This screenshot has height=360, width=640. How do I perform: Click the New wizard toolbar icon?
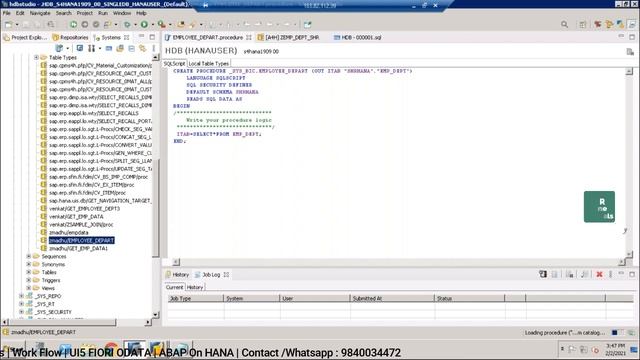[x=8, y=24]
